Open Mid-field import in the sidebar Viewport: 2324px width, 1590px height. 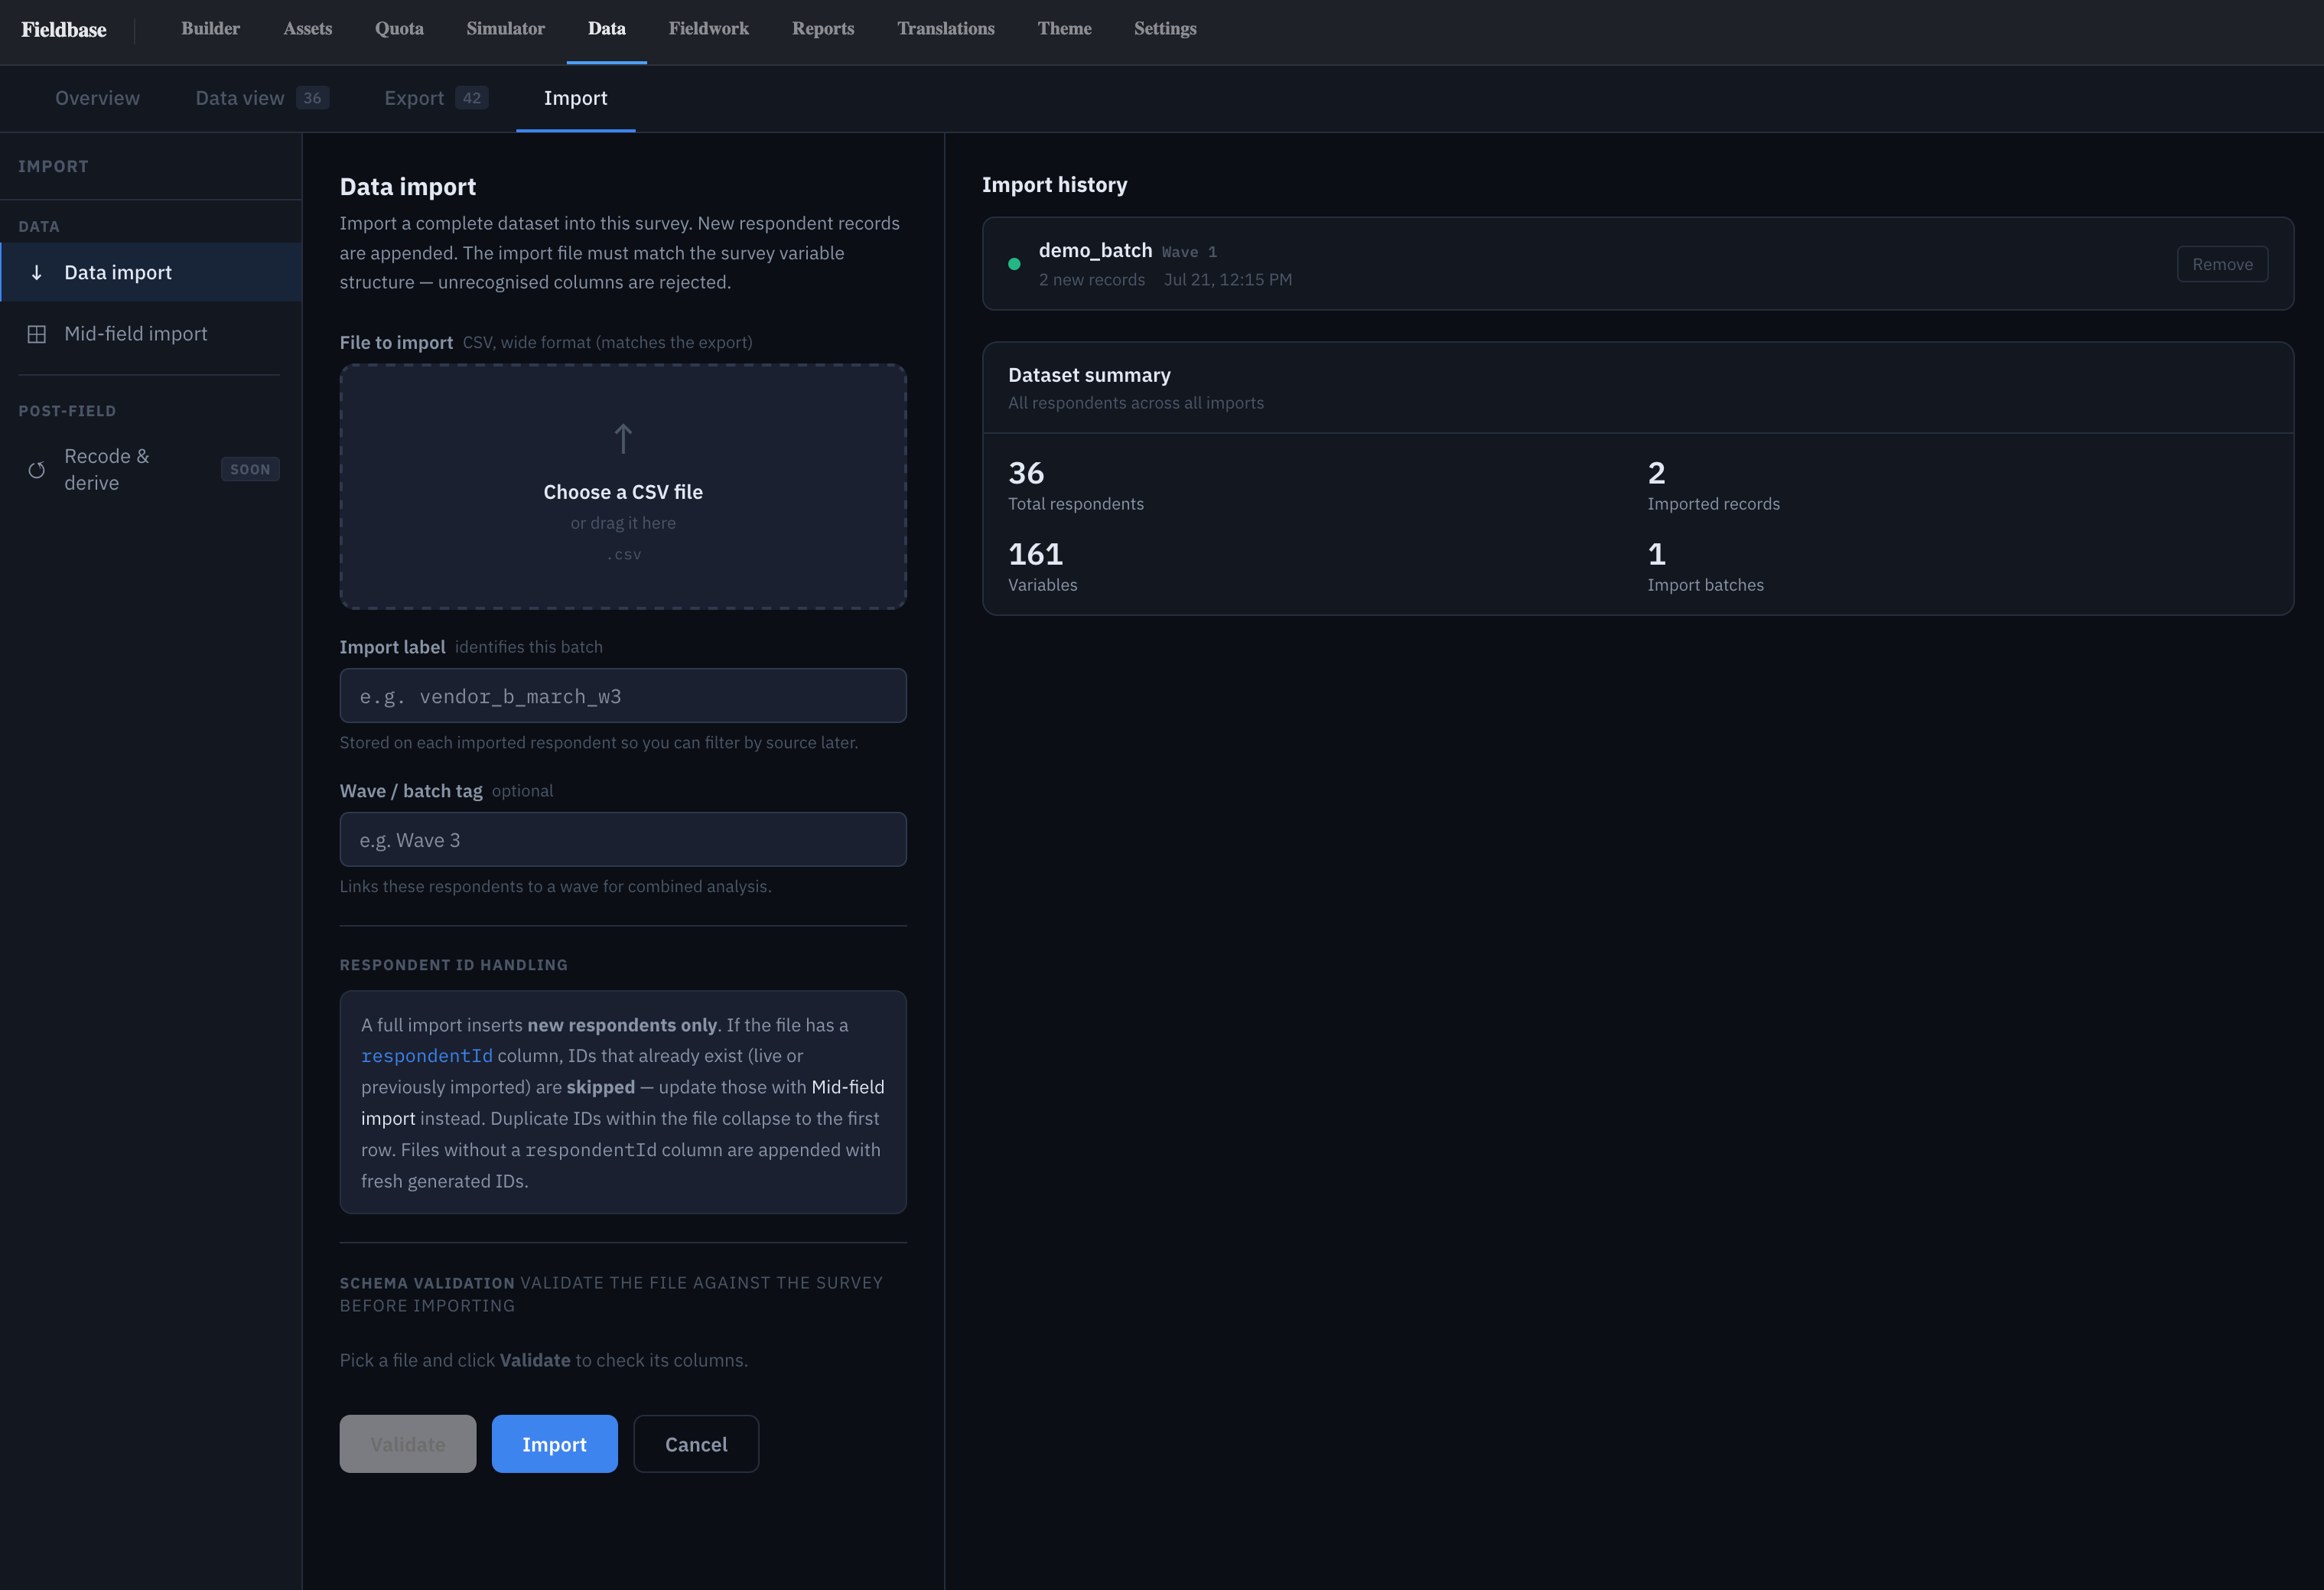point(151,334)
